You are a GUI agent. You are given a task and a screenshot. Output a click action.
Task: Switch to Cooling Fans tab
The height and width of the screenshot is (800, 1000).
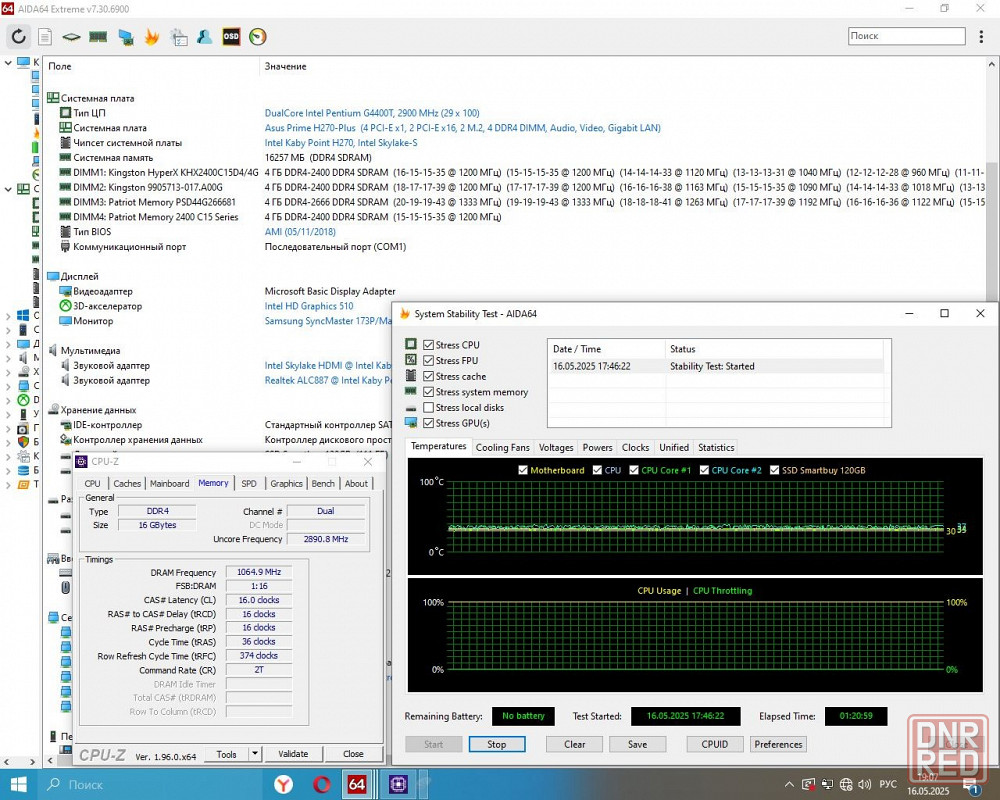click(503, 447)
